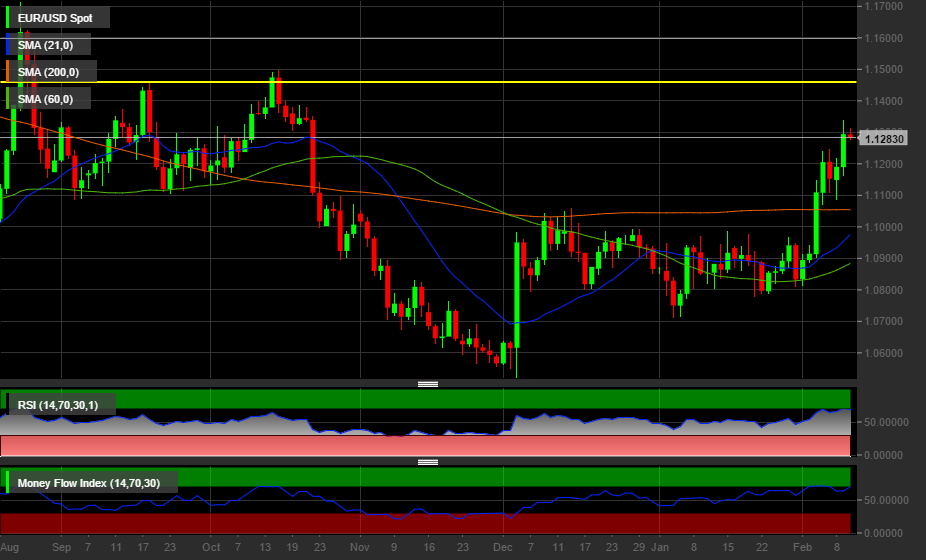Viewport: 926px width, 560px height.
Task: Click the current price tag 1.12830
Action: 884,139
